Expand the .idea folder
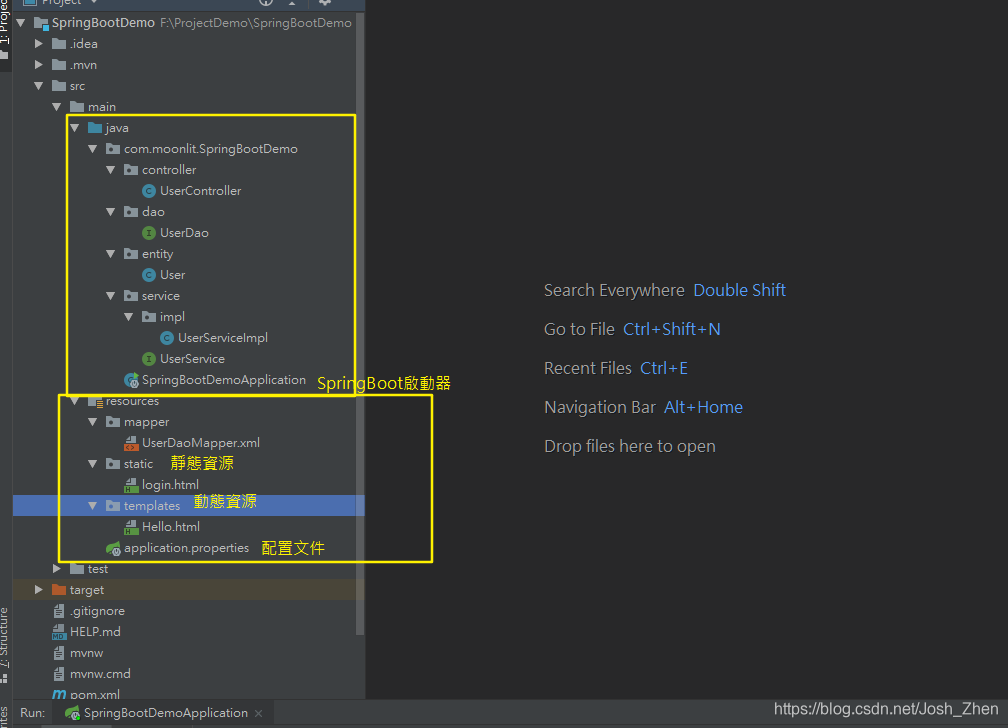 tap(39, 44)
